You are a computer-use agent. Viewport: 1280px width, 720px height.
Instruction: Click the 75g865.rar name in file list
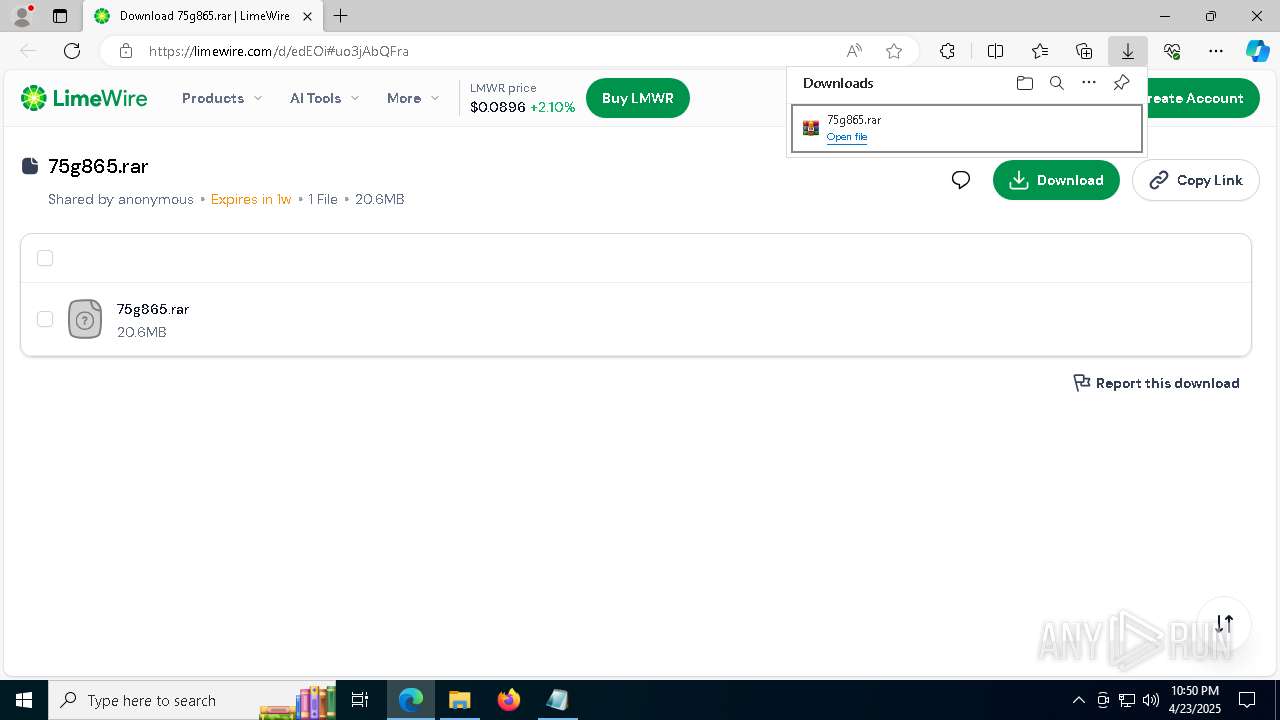(x=153, y=309)
